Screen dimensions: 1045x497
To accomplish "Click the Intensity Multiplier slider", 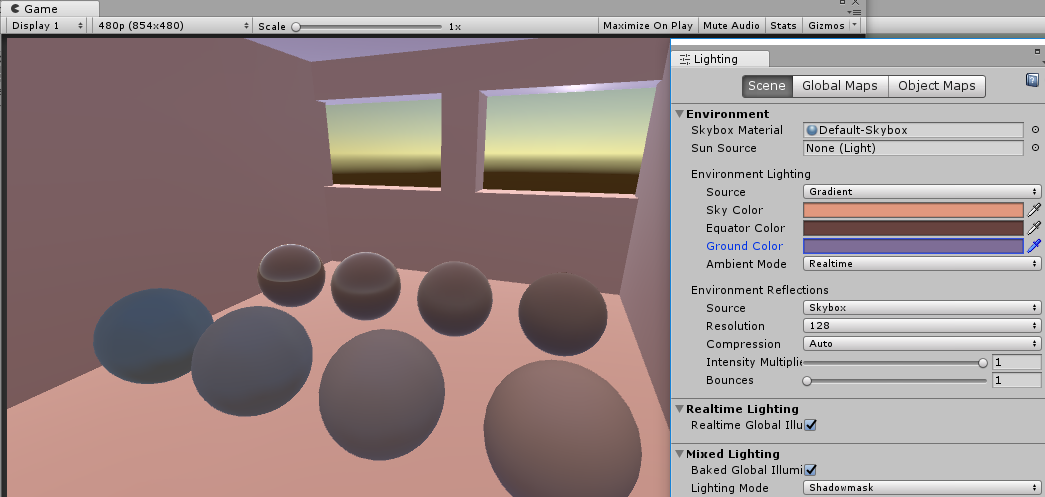I will tap(895, 362).
